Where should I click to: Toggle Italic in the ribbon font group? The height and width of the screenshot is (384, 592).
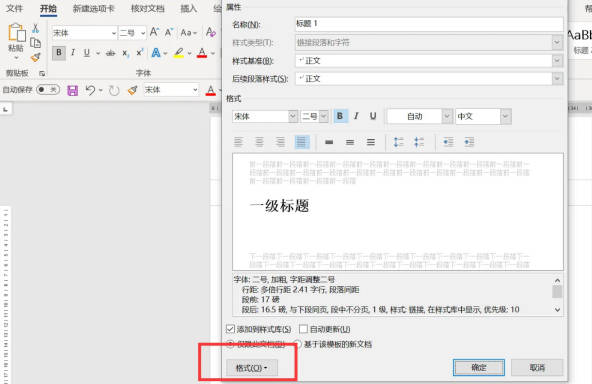[73, 52]
